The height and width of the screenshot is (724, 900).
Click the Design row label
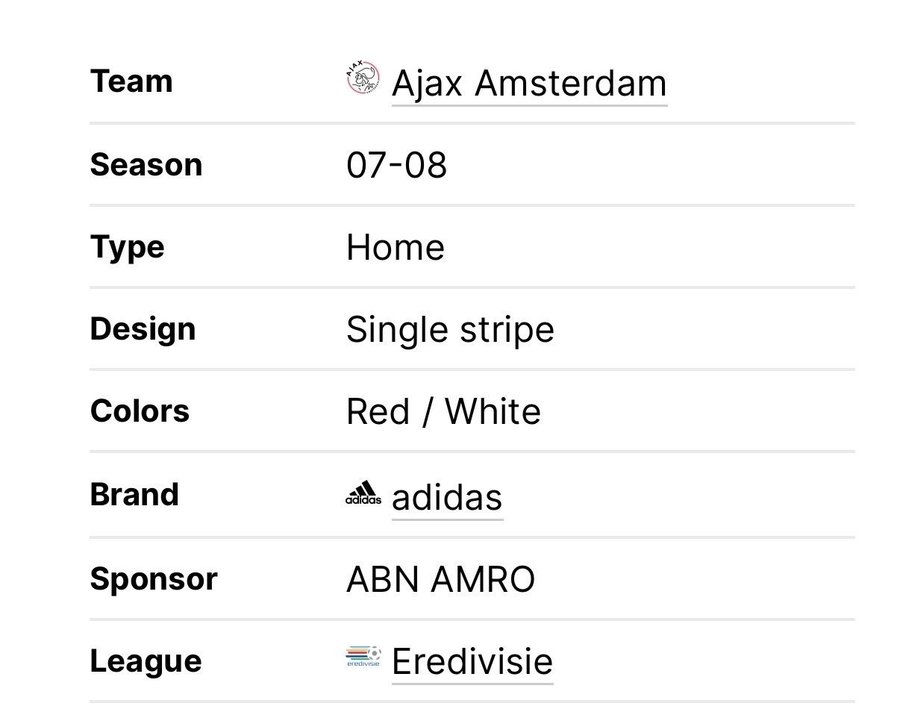(x=143, y=329)
